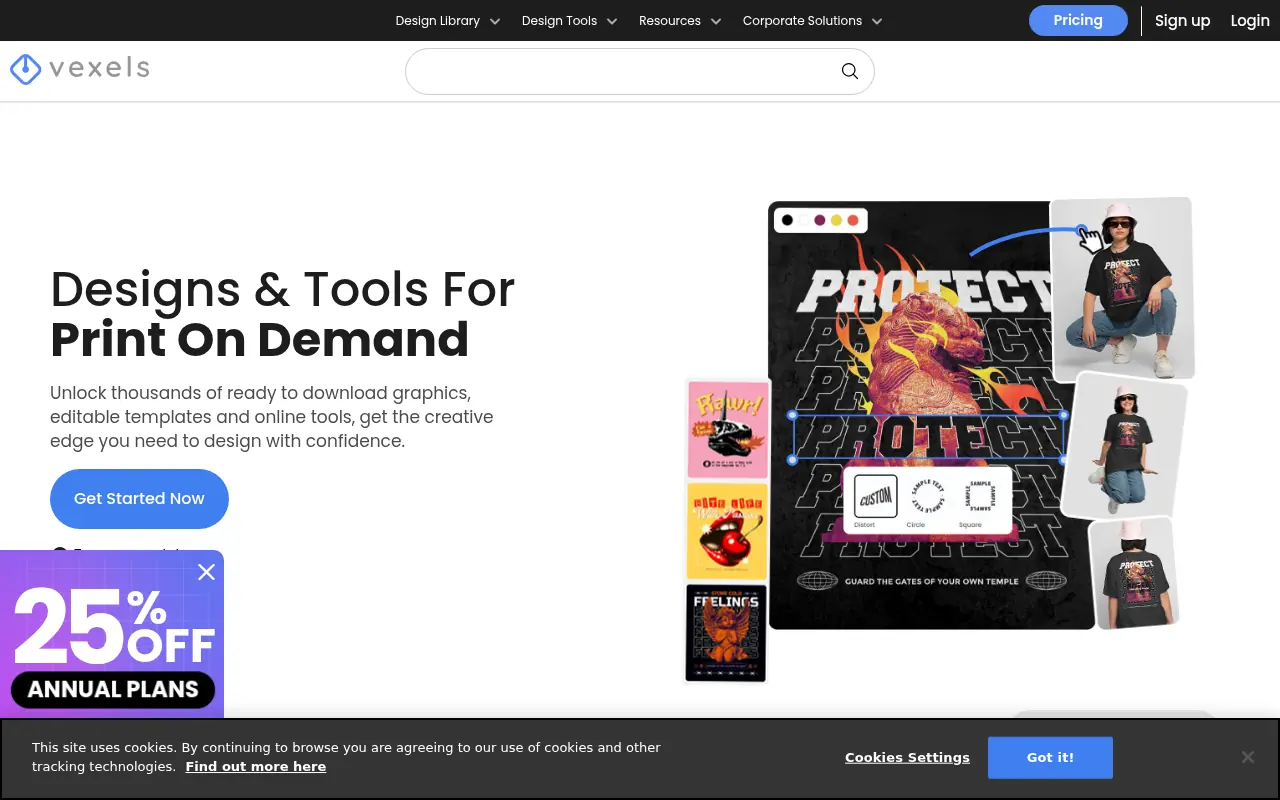The width and height of the screenshot is (1280, 800).
Task: Click the Custom distort text style icon
Action: click(875, 496)
